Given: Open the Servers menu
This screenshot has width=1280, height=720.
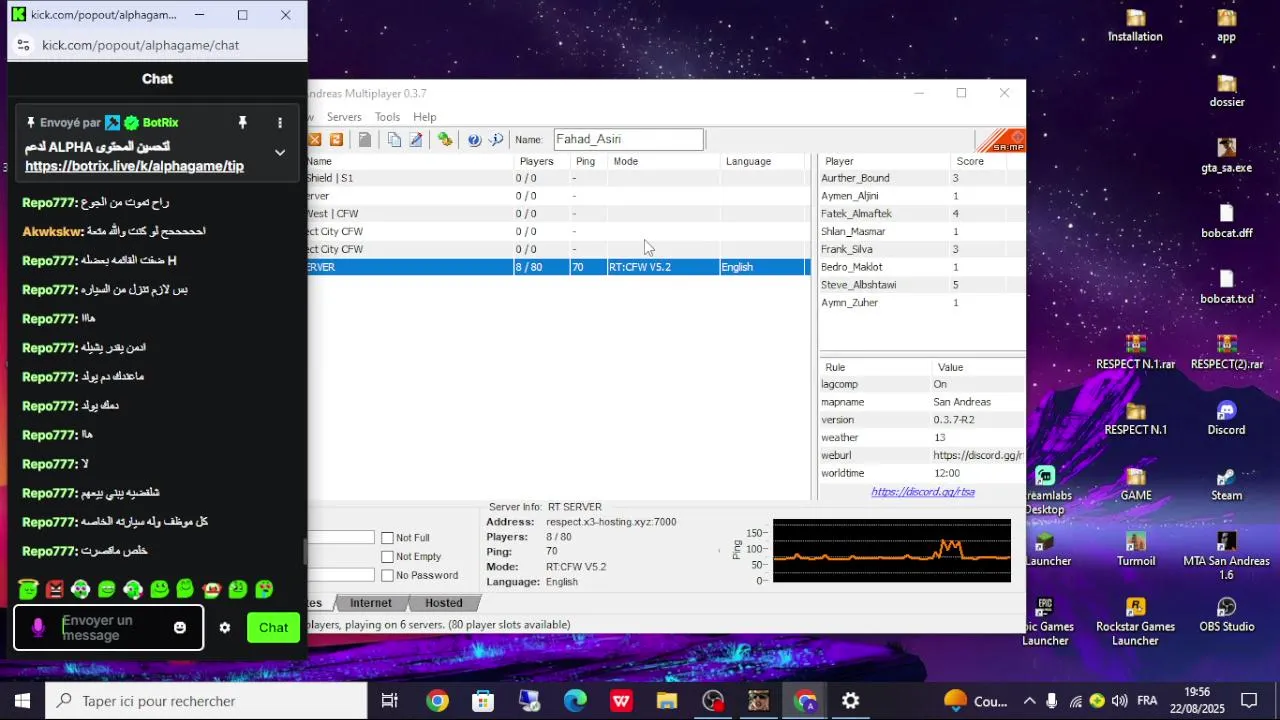Looking at the screenshot, I should [x=344, y=117].
